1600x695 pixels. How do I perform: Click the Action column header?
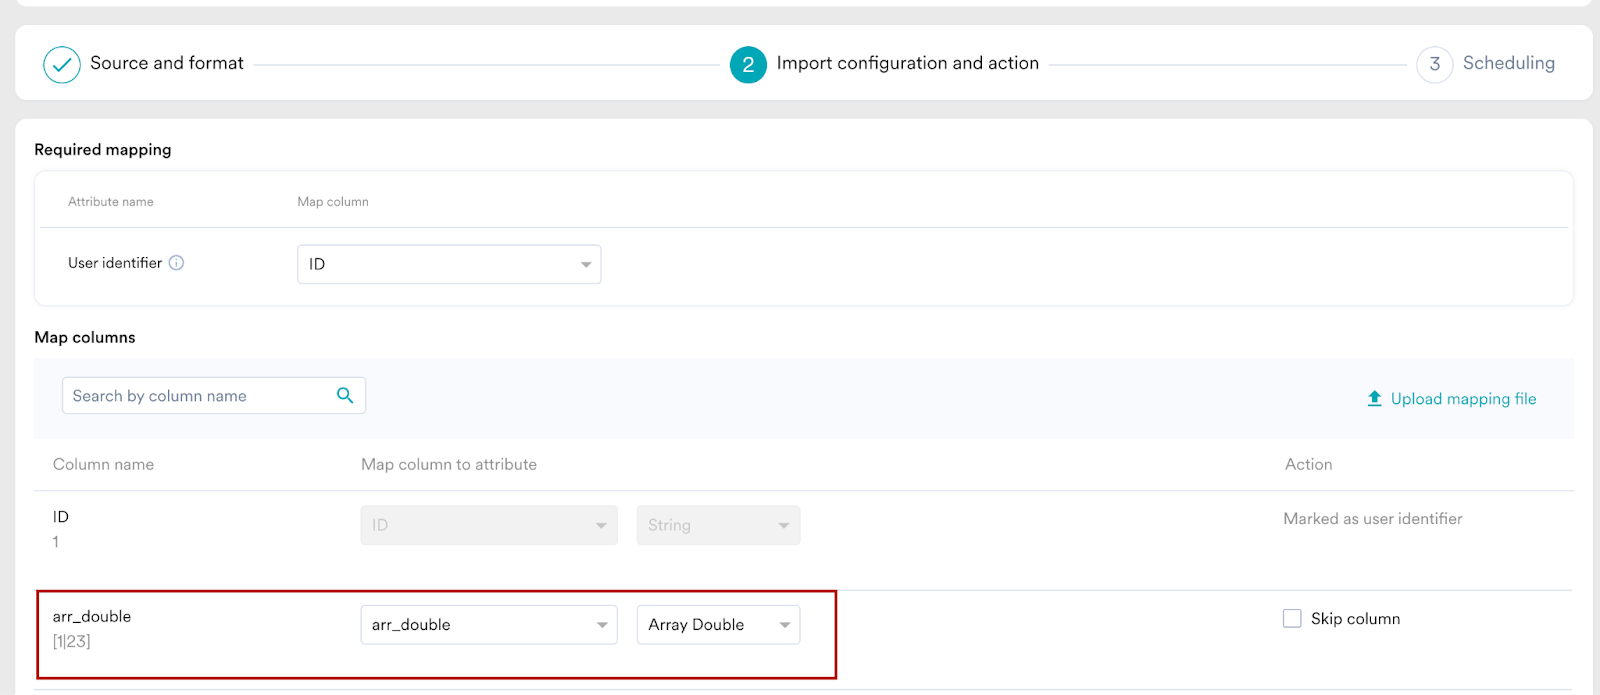pyautogui.click(x=1308, y=464)
